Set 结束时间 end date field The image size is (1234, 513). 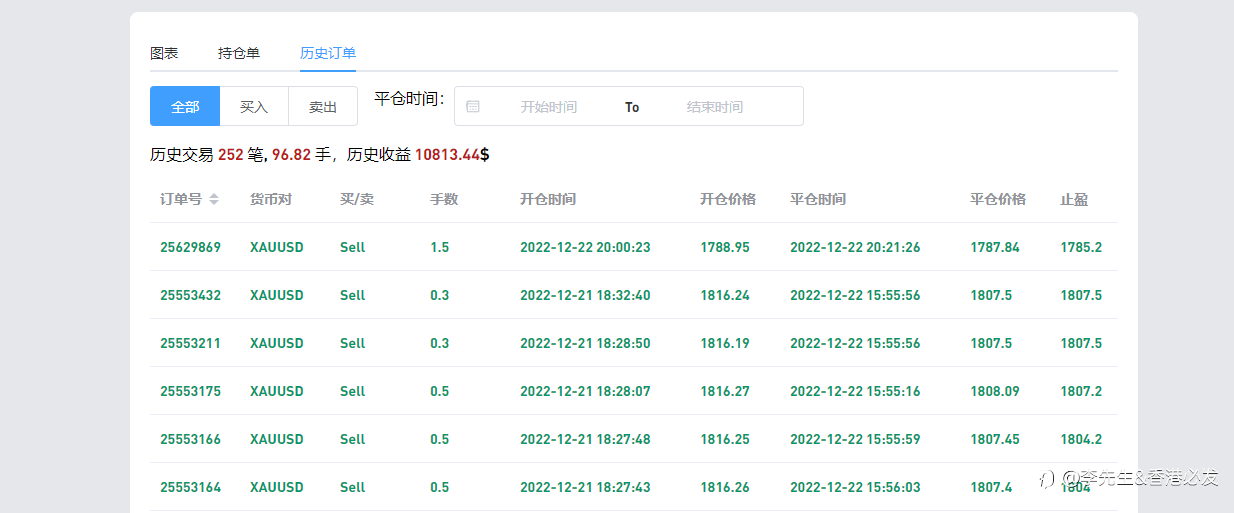click(x=715, y=107)
